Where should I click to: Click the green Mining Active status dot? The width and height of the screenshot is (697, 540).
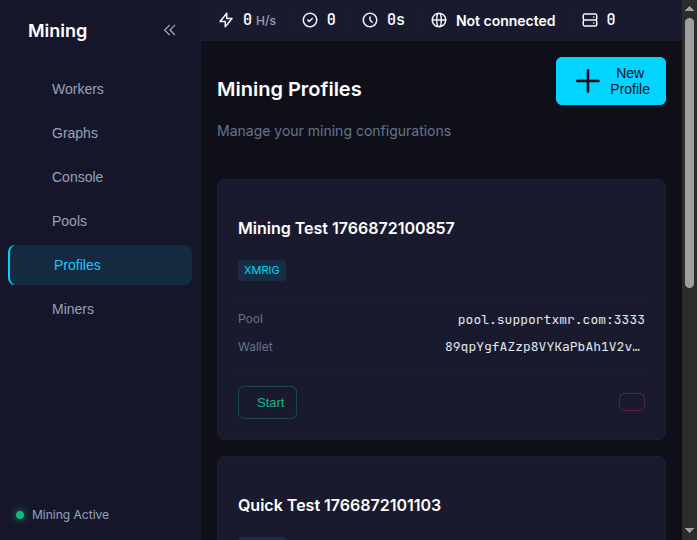(20, 515)
